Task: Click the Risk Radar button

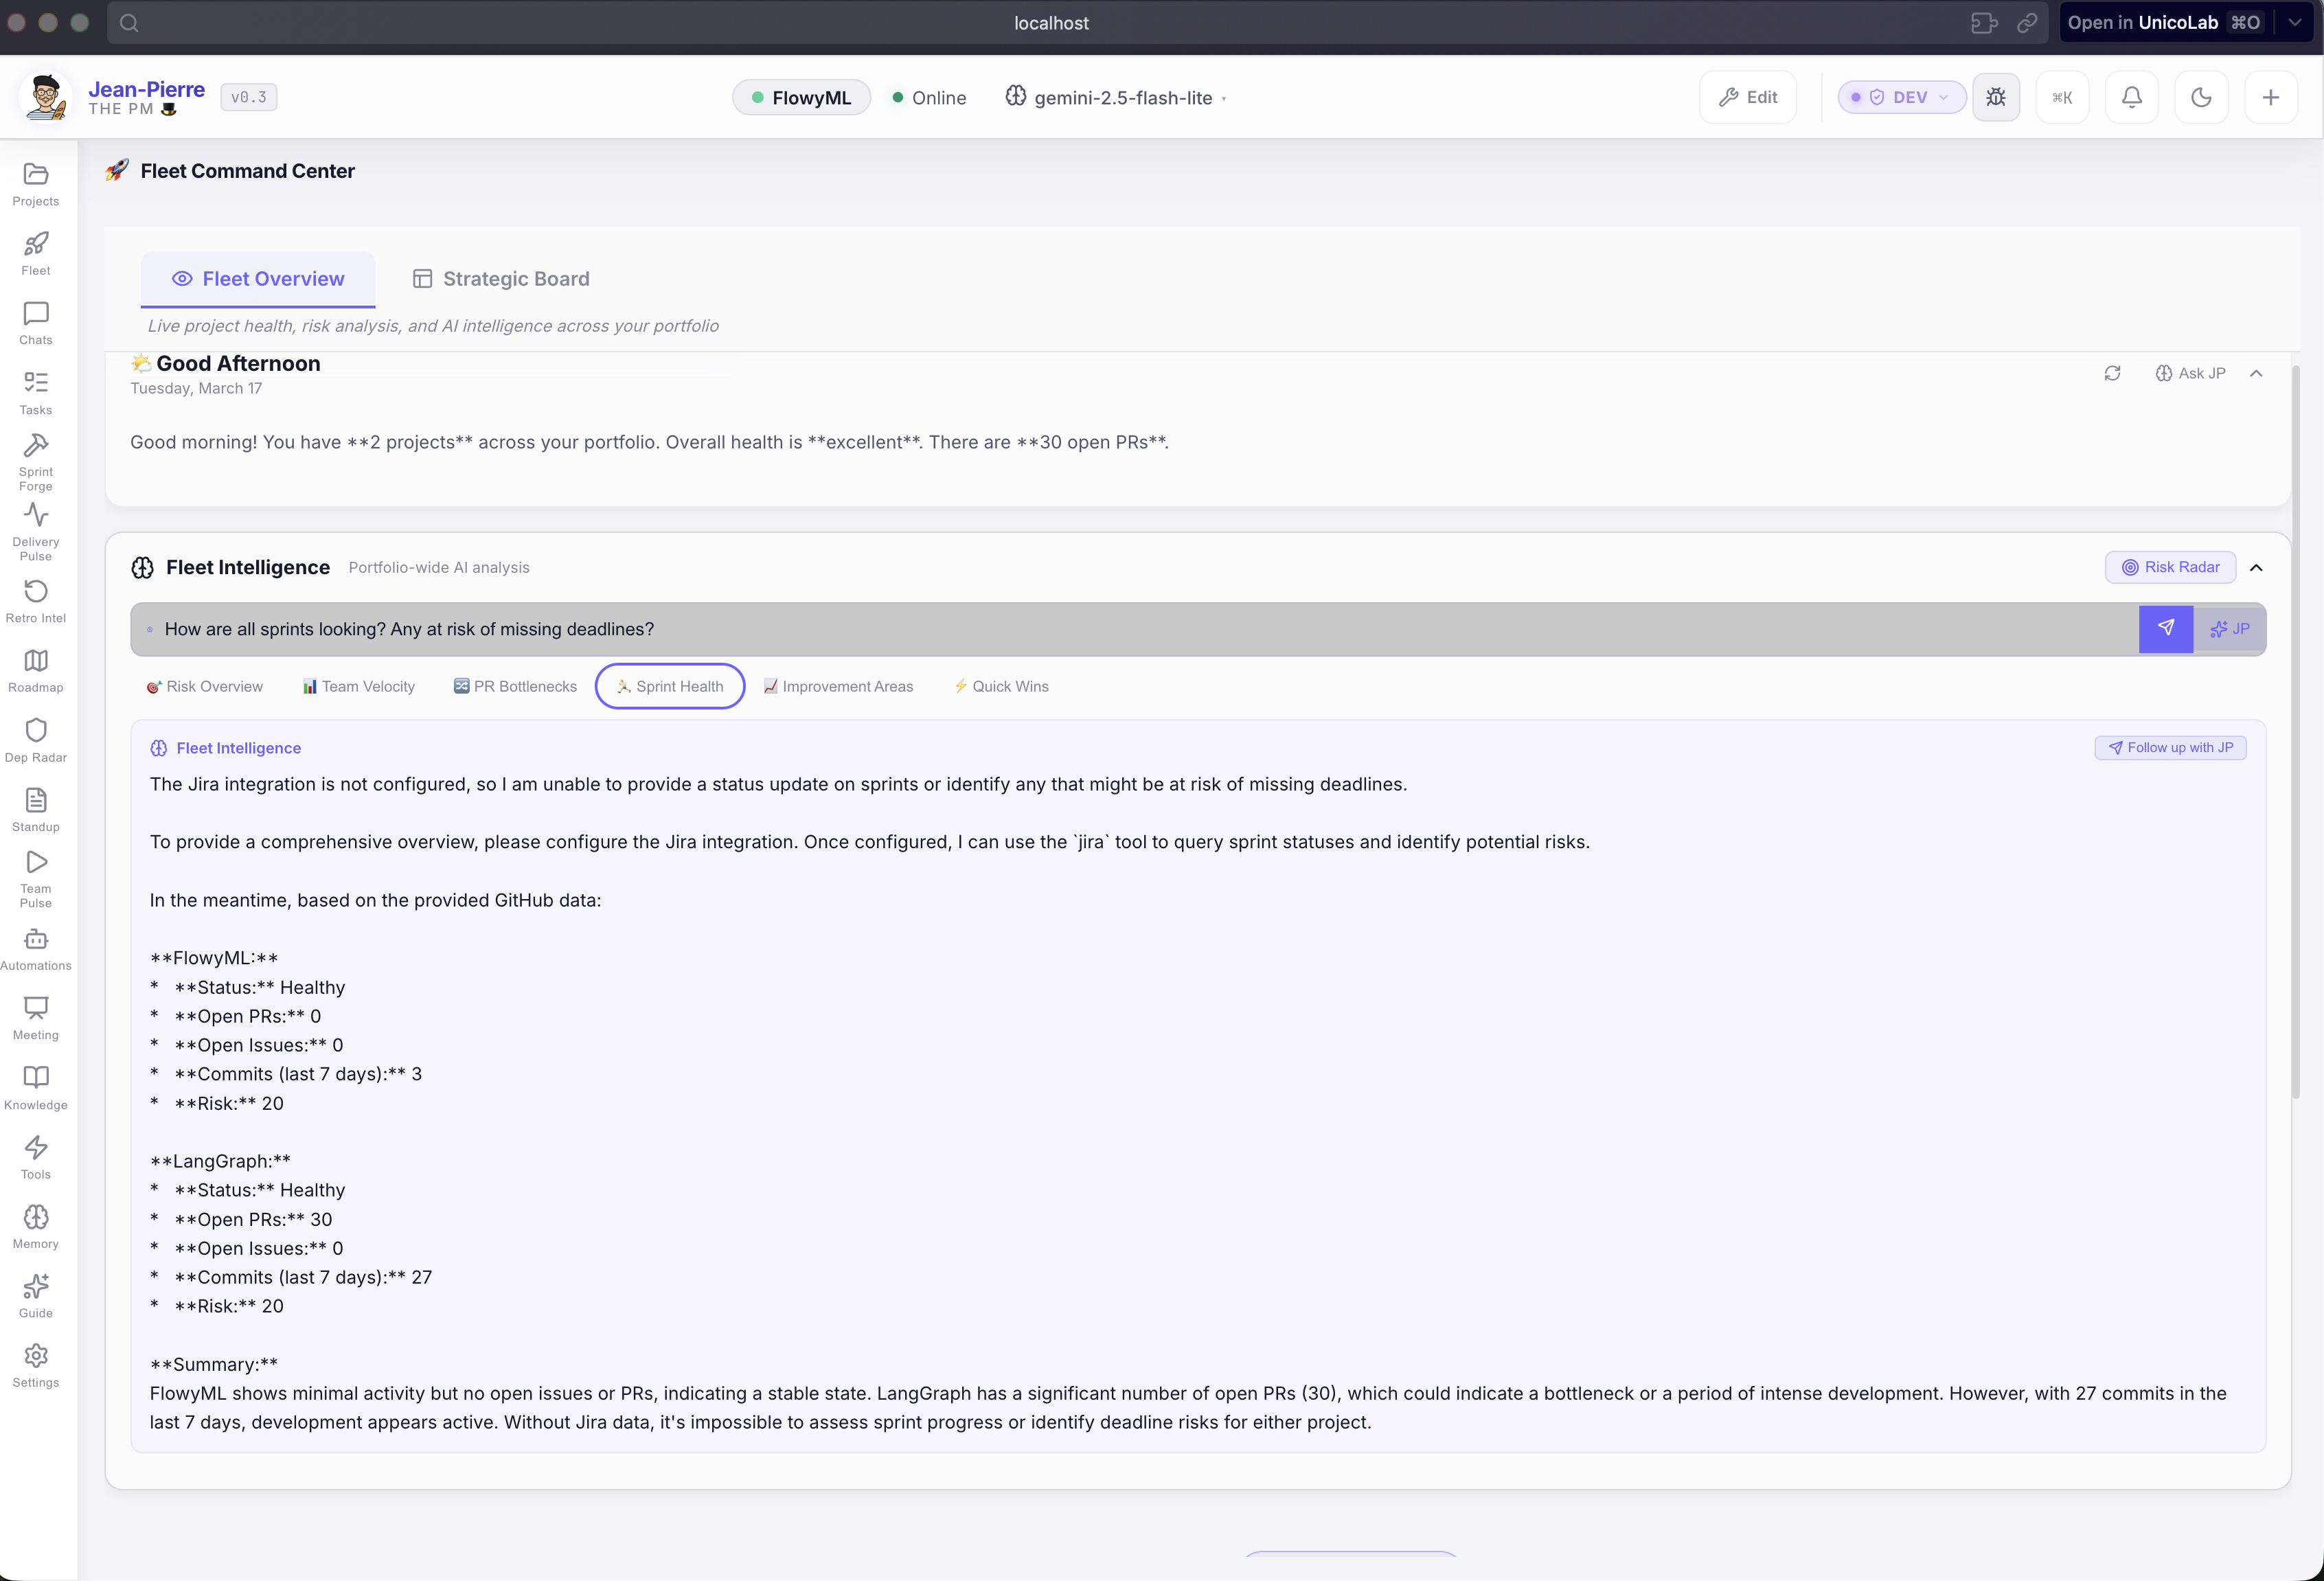Action: coord(2170,567)
